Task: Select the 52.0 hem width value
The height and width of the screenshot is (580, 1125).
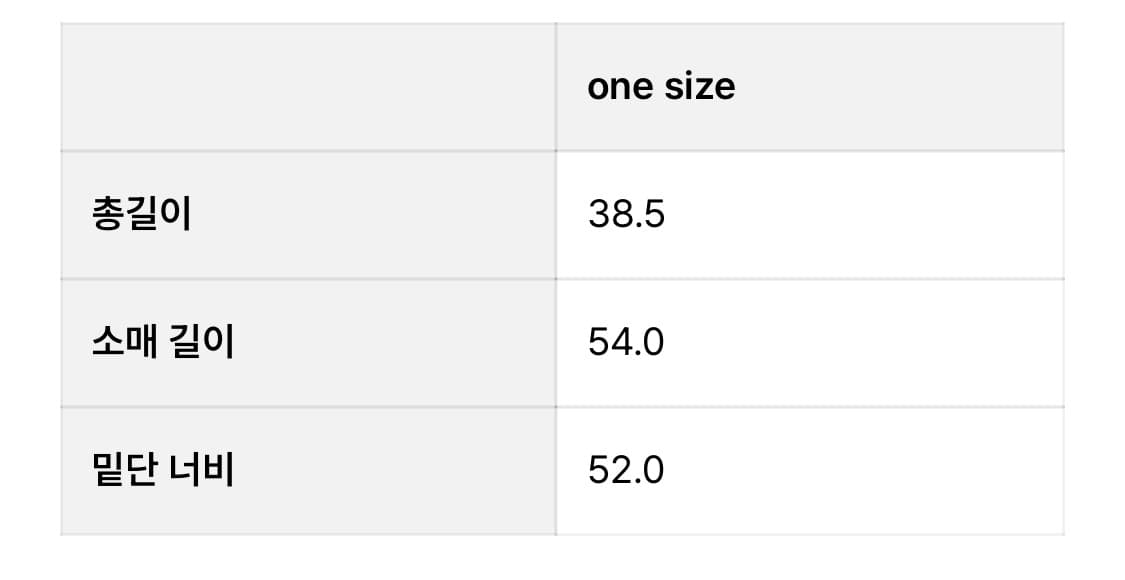Action: click(626, 470)
